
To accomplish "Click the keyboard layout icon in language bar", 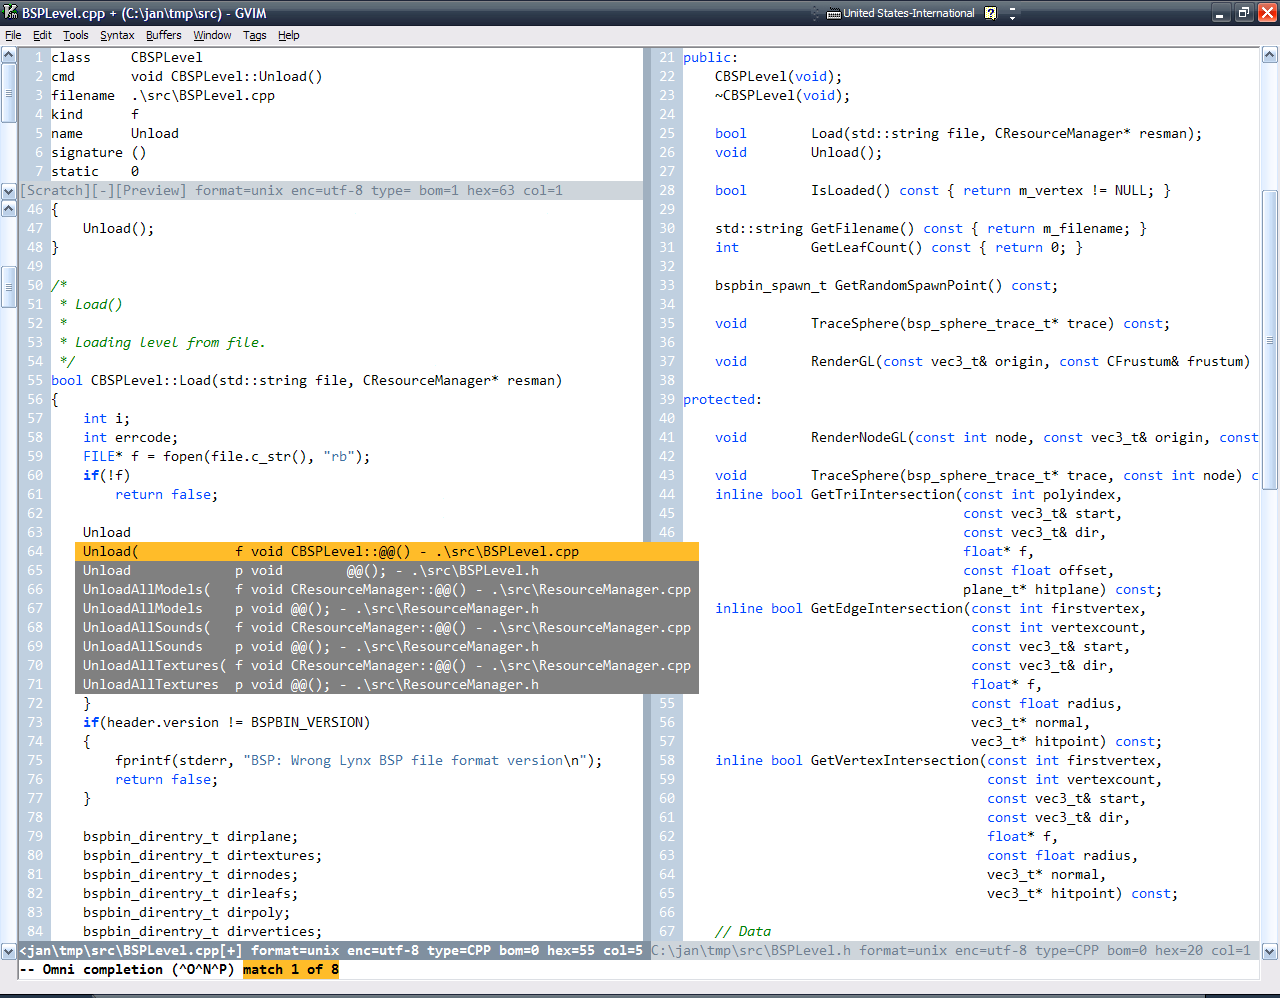I will 833,13.
